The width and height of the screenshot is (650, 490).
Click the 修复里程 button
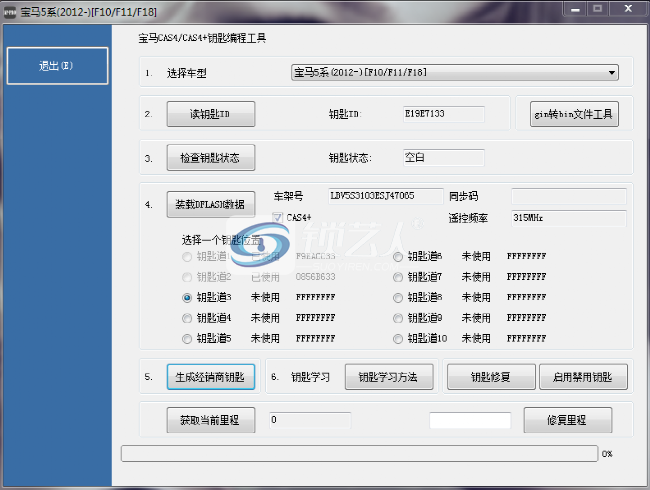(x=568, y=420)
